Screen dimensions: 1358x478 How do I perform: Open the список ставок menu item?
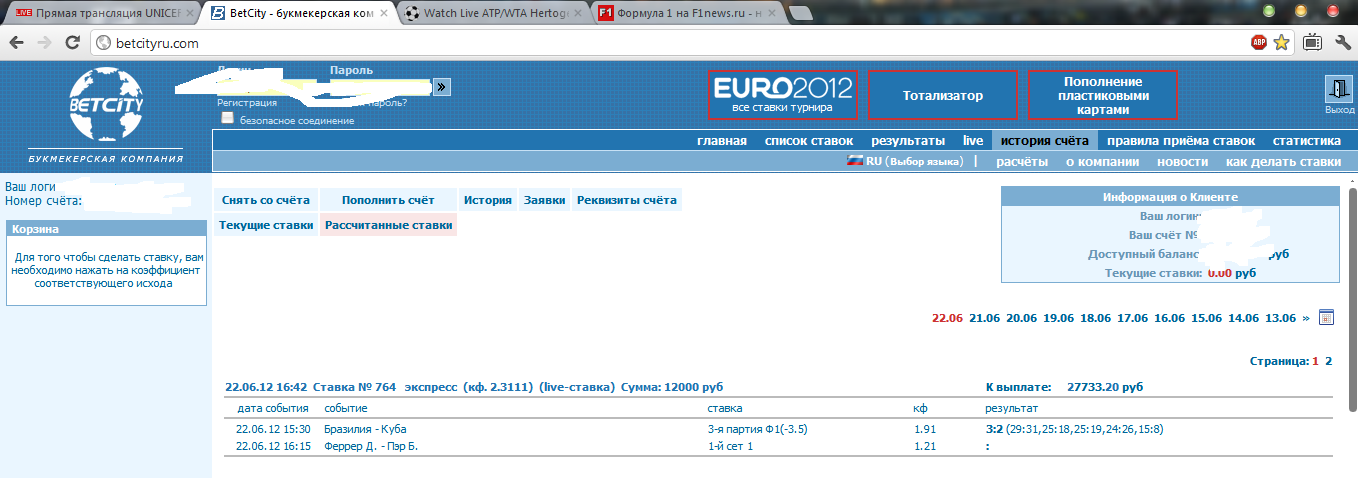[809, 141]
